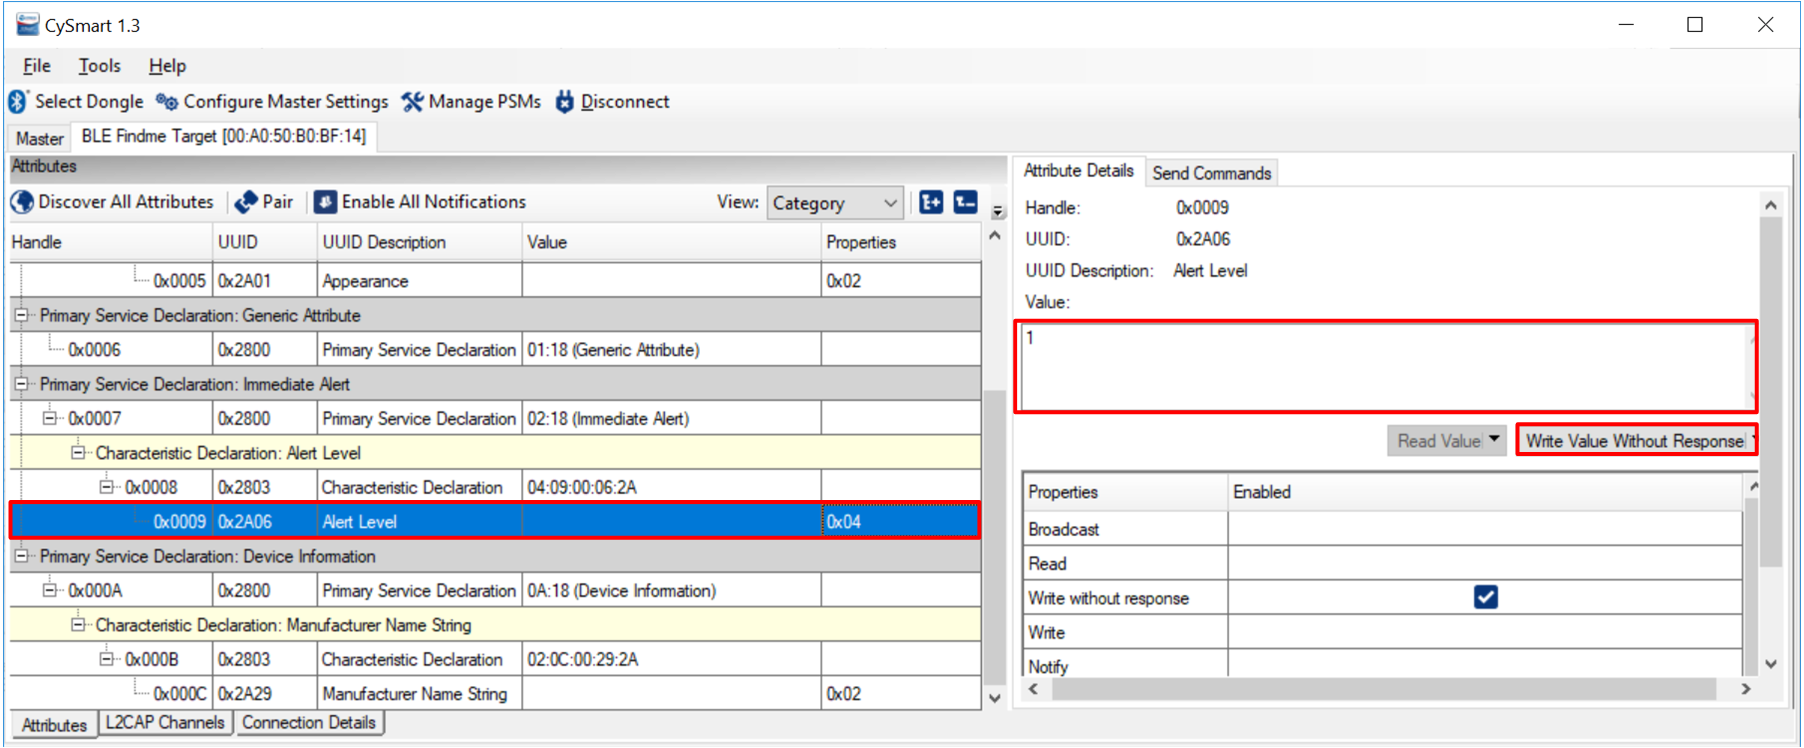Viewport: 1804px width, 748px height.
Task: Collapse the handle 0x000B node
Action: 106,659
